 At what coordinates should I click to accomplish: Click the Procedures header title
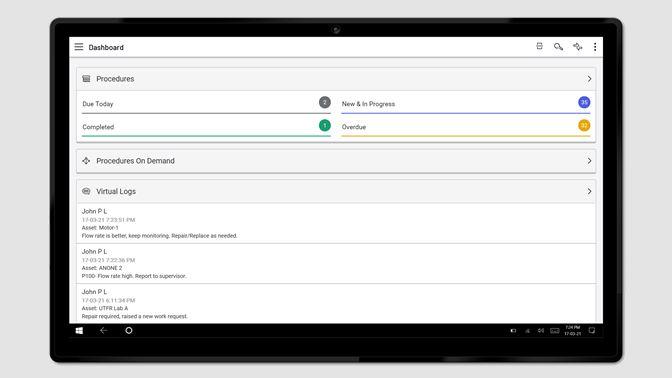pyautogui.click(x=115, y=79)
